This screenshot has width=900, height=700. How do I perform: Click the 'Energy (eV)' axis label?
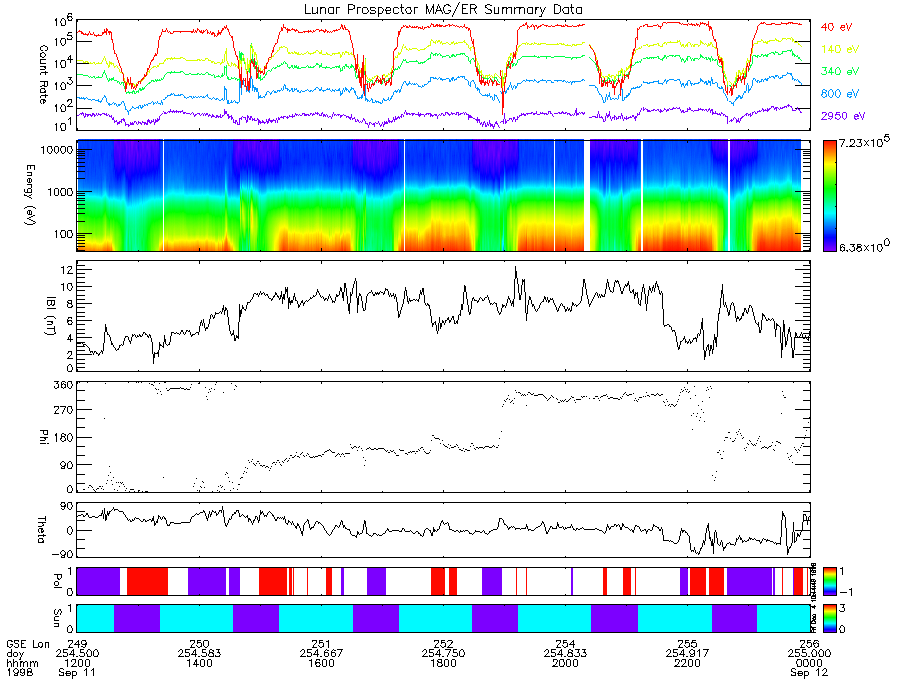click(30, 195)
